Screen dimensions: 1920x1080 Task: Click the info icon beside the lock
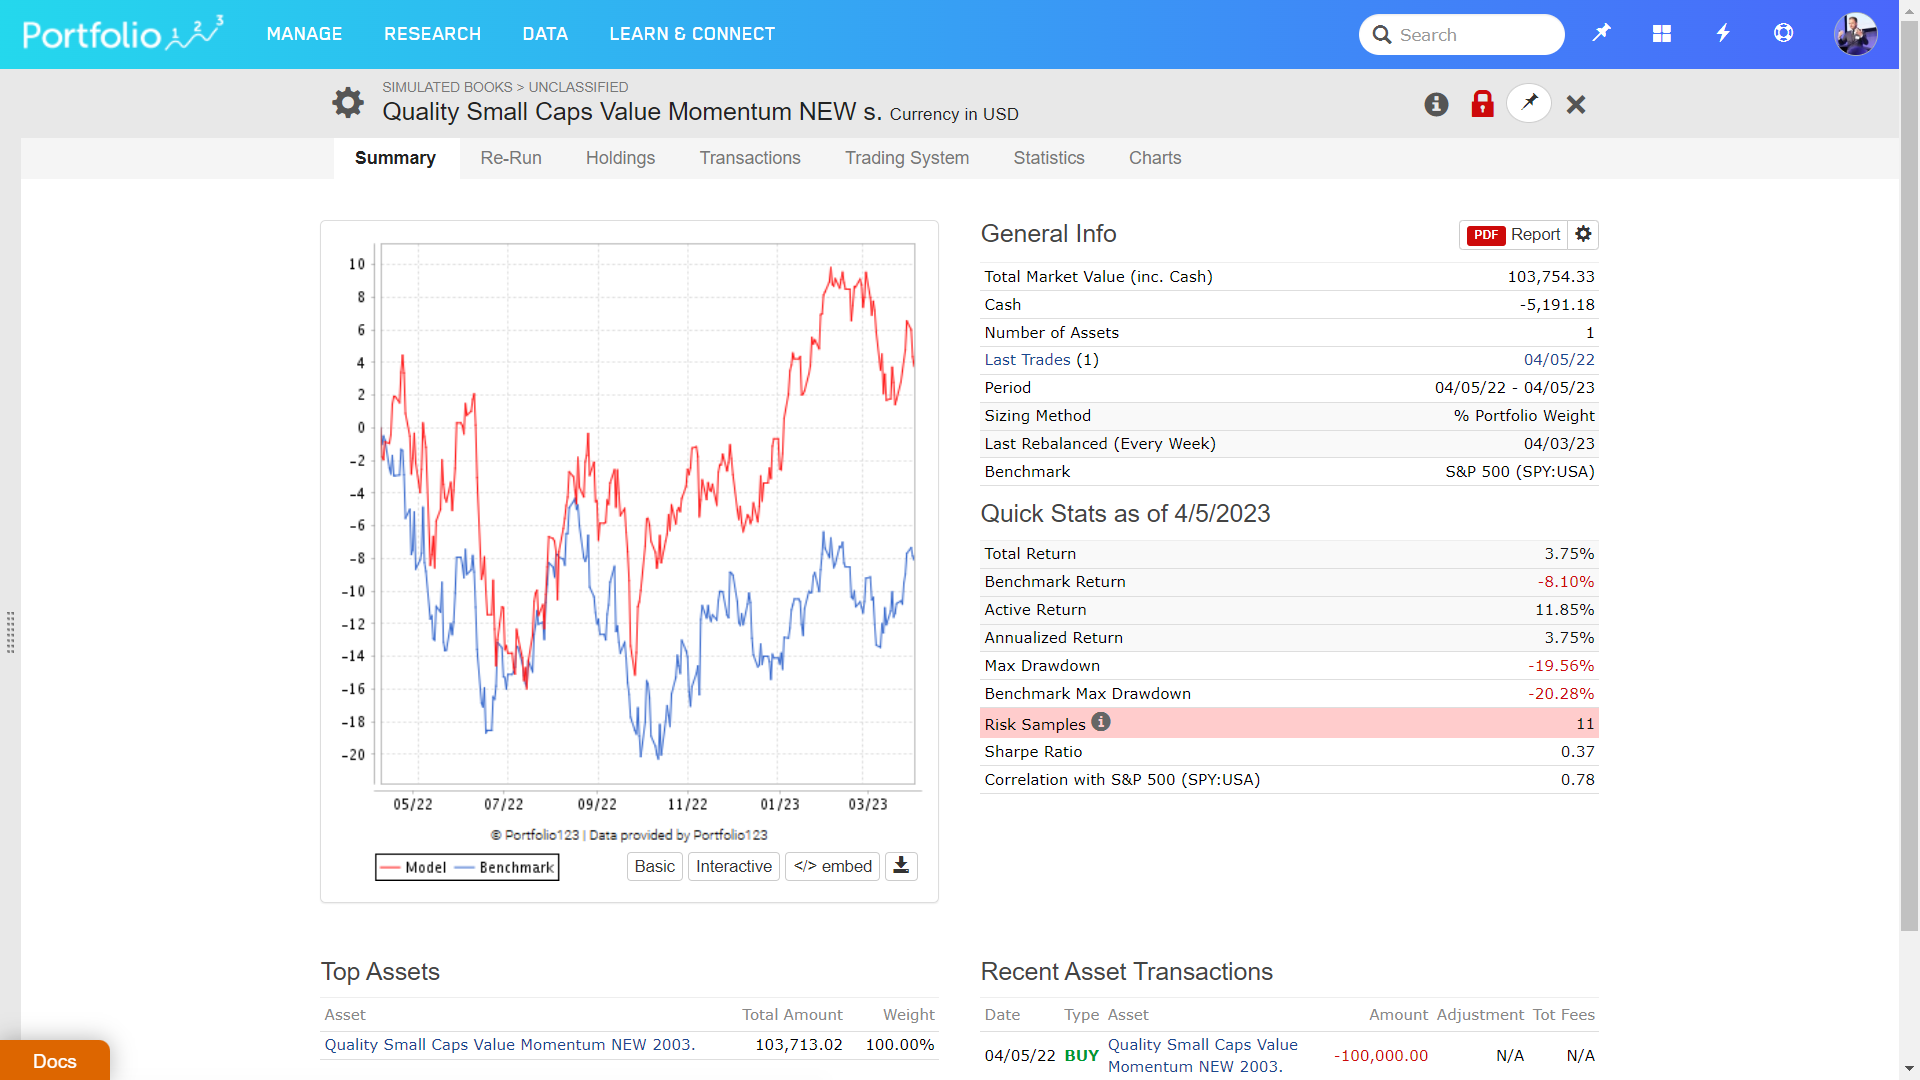pyautogui.click(x=1436, y=104)
